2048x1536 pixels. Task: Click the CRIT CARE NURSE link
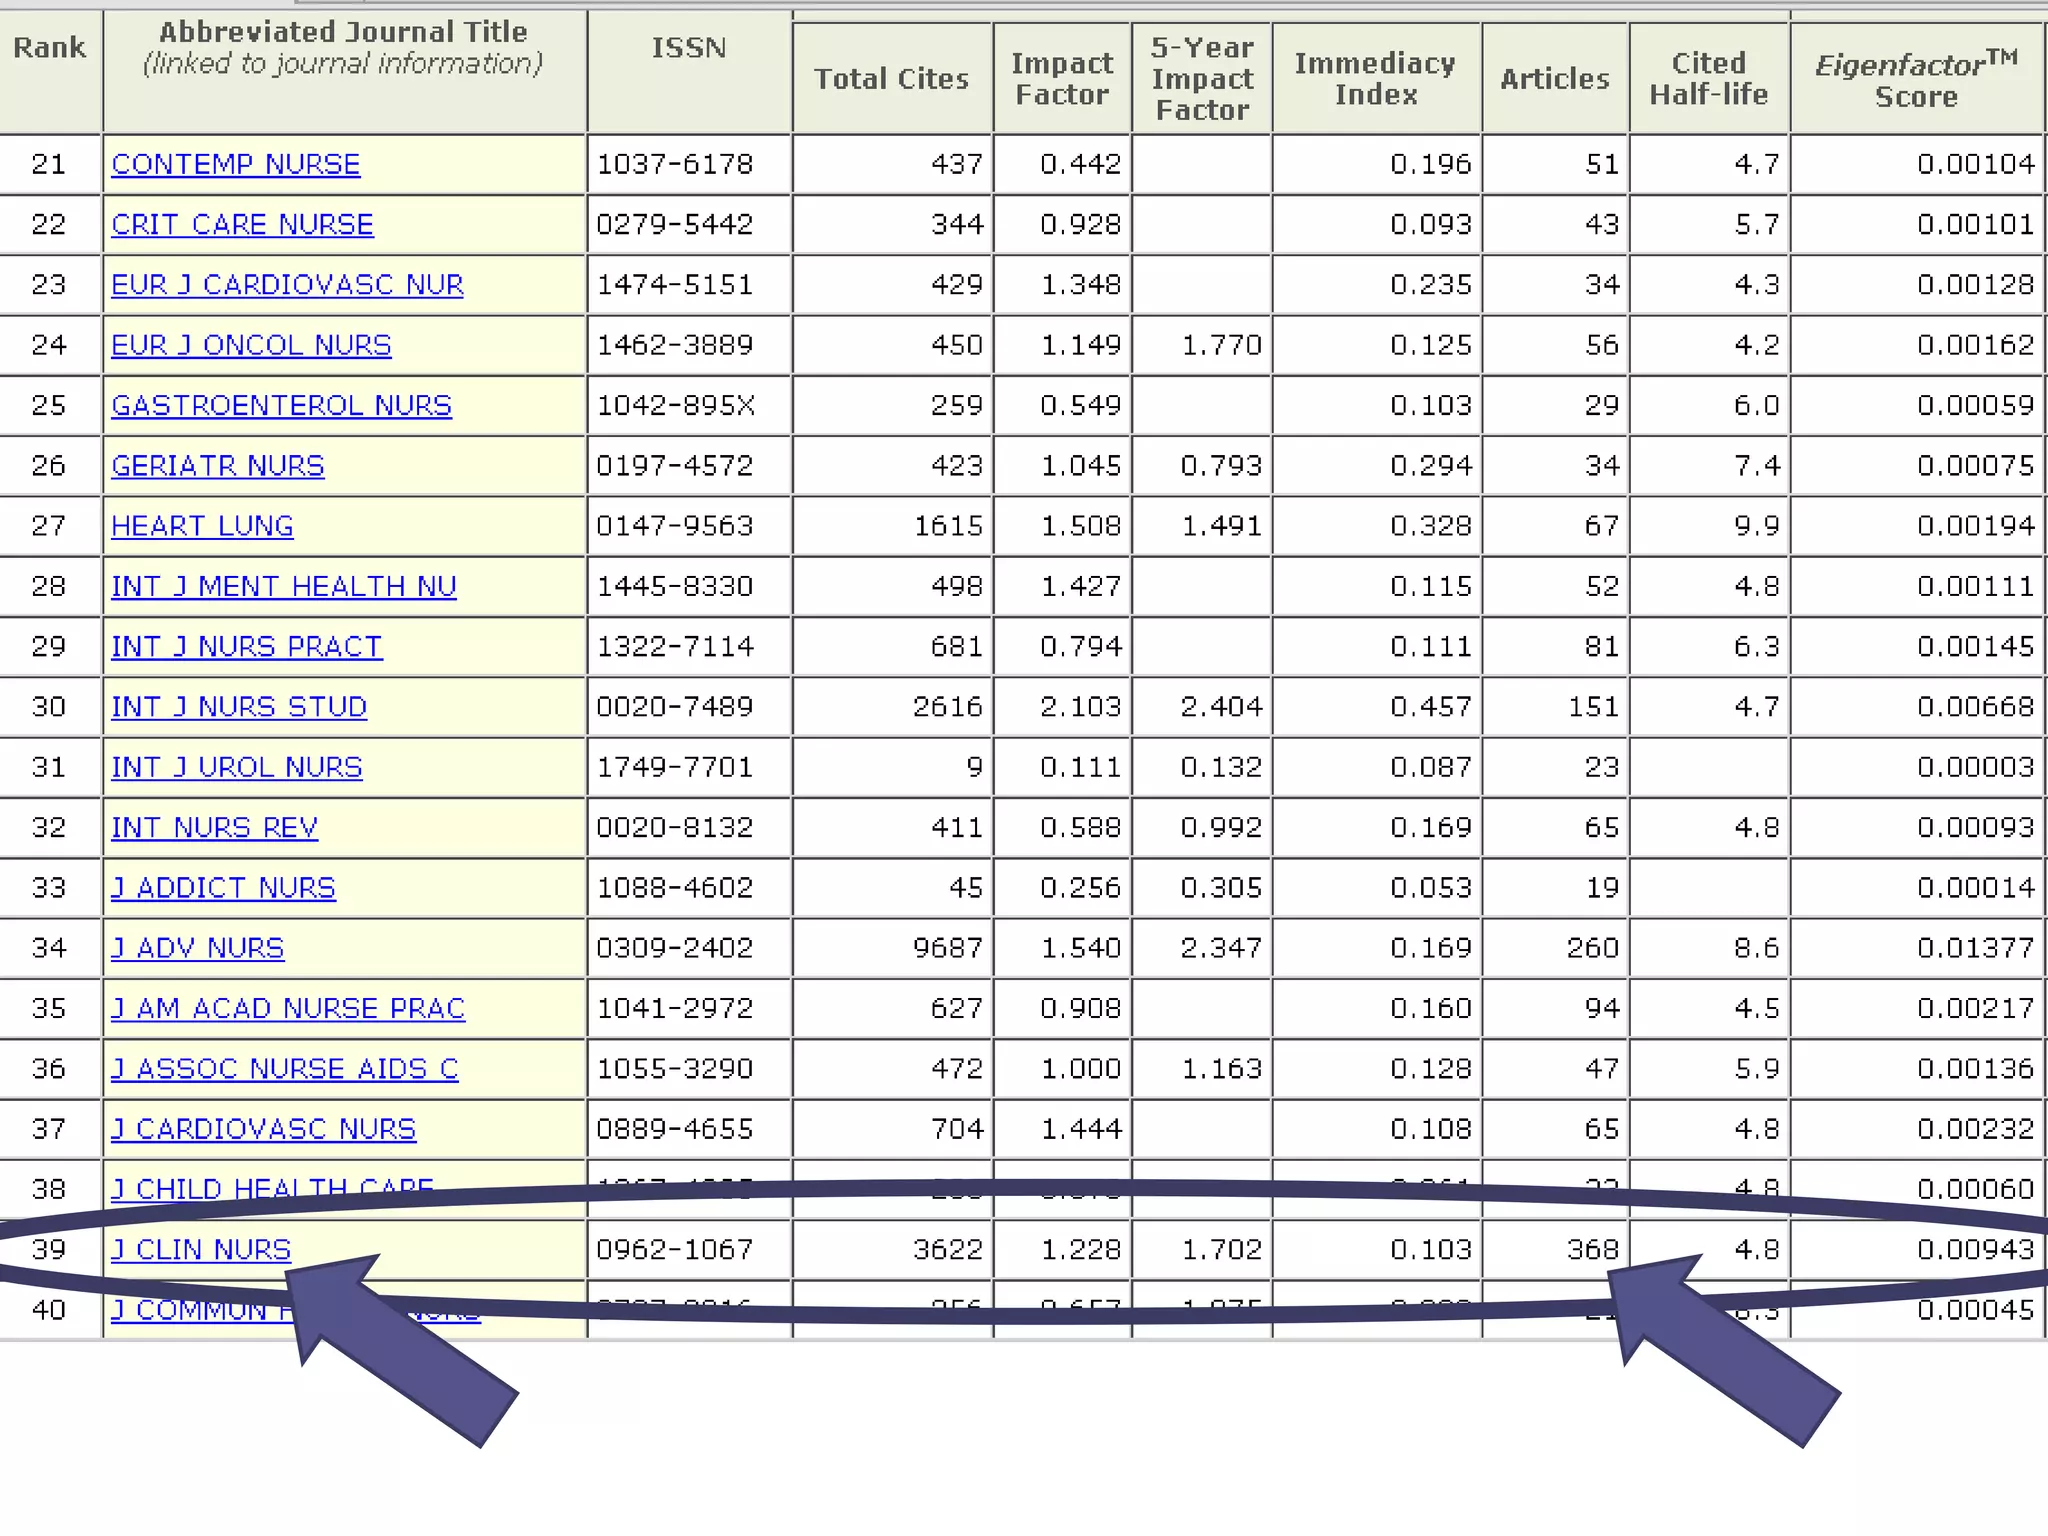(x=242, y=224)
